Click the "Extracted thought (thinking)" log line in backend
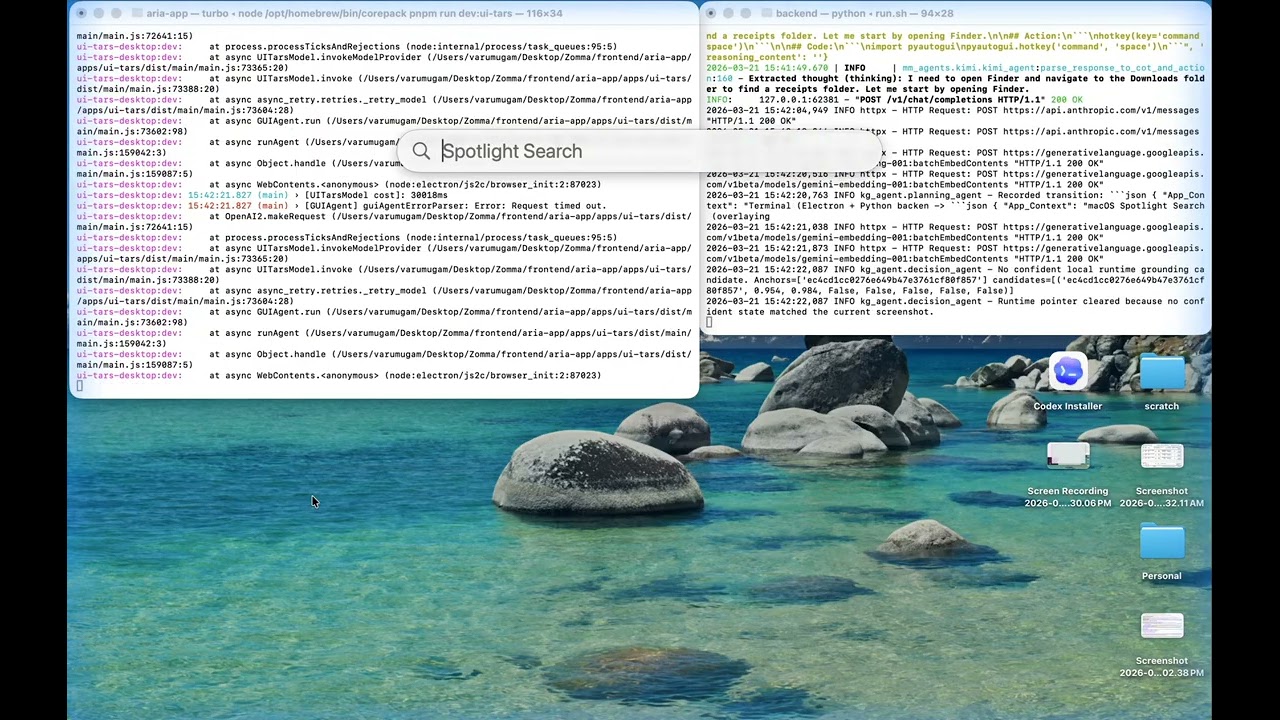Image resolution: width=1280 pixels, height=720 pixels. [x=955, y=84]
